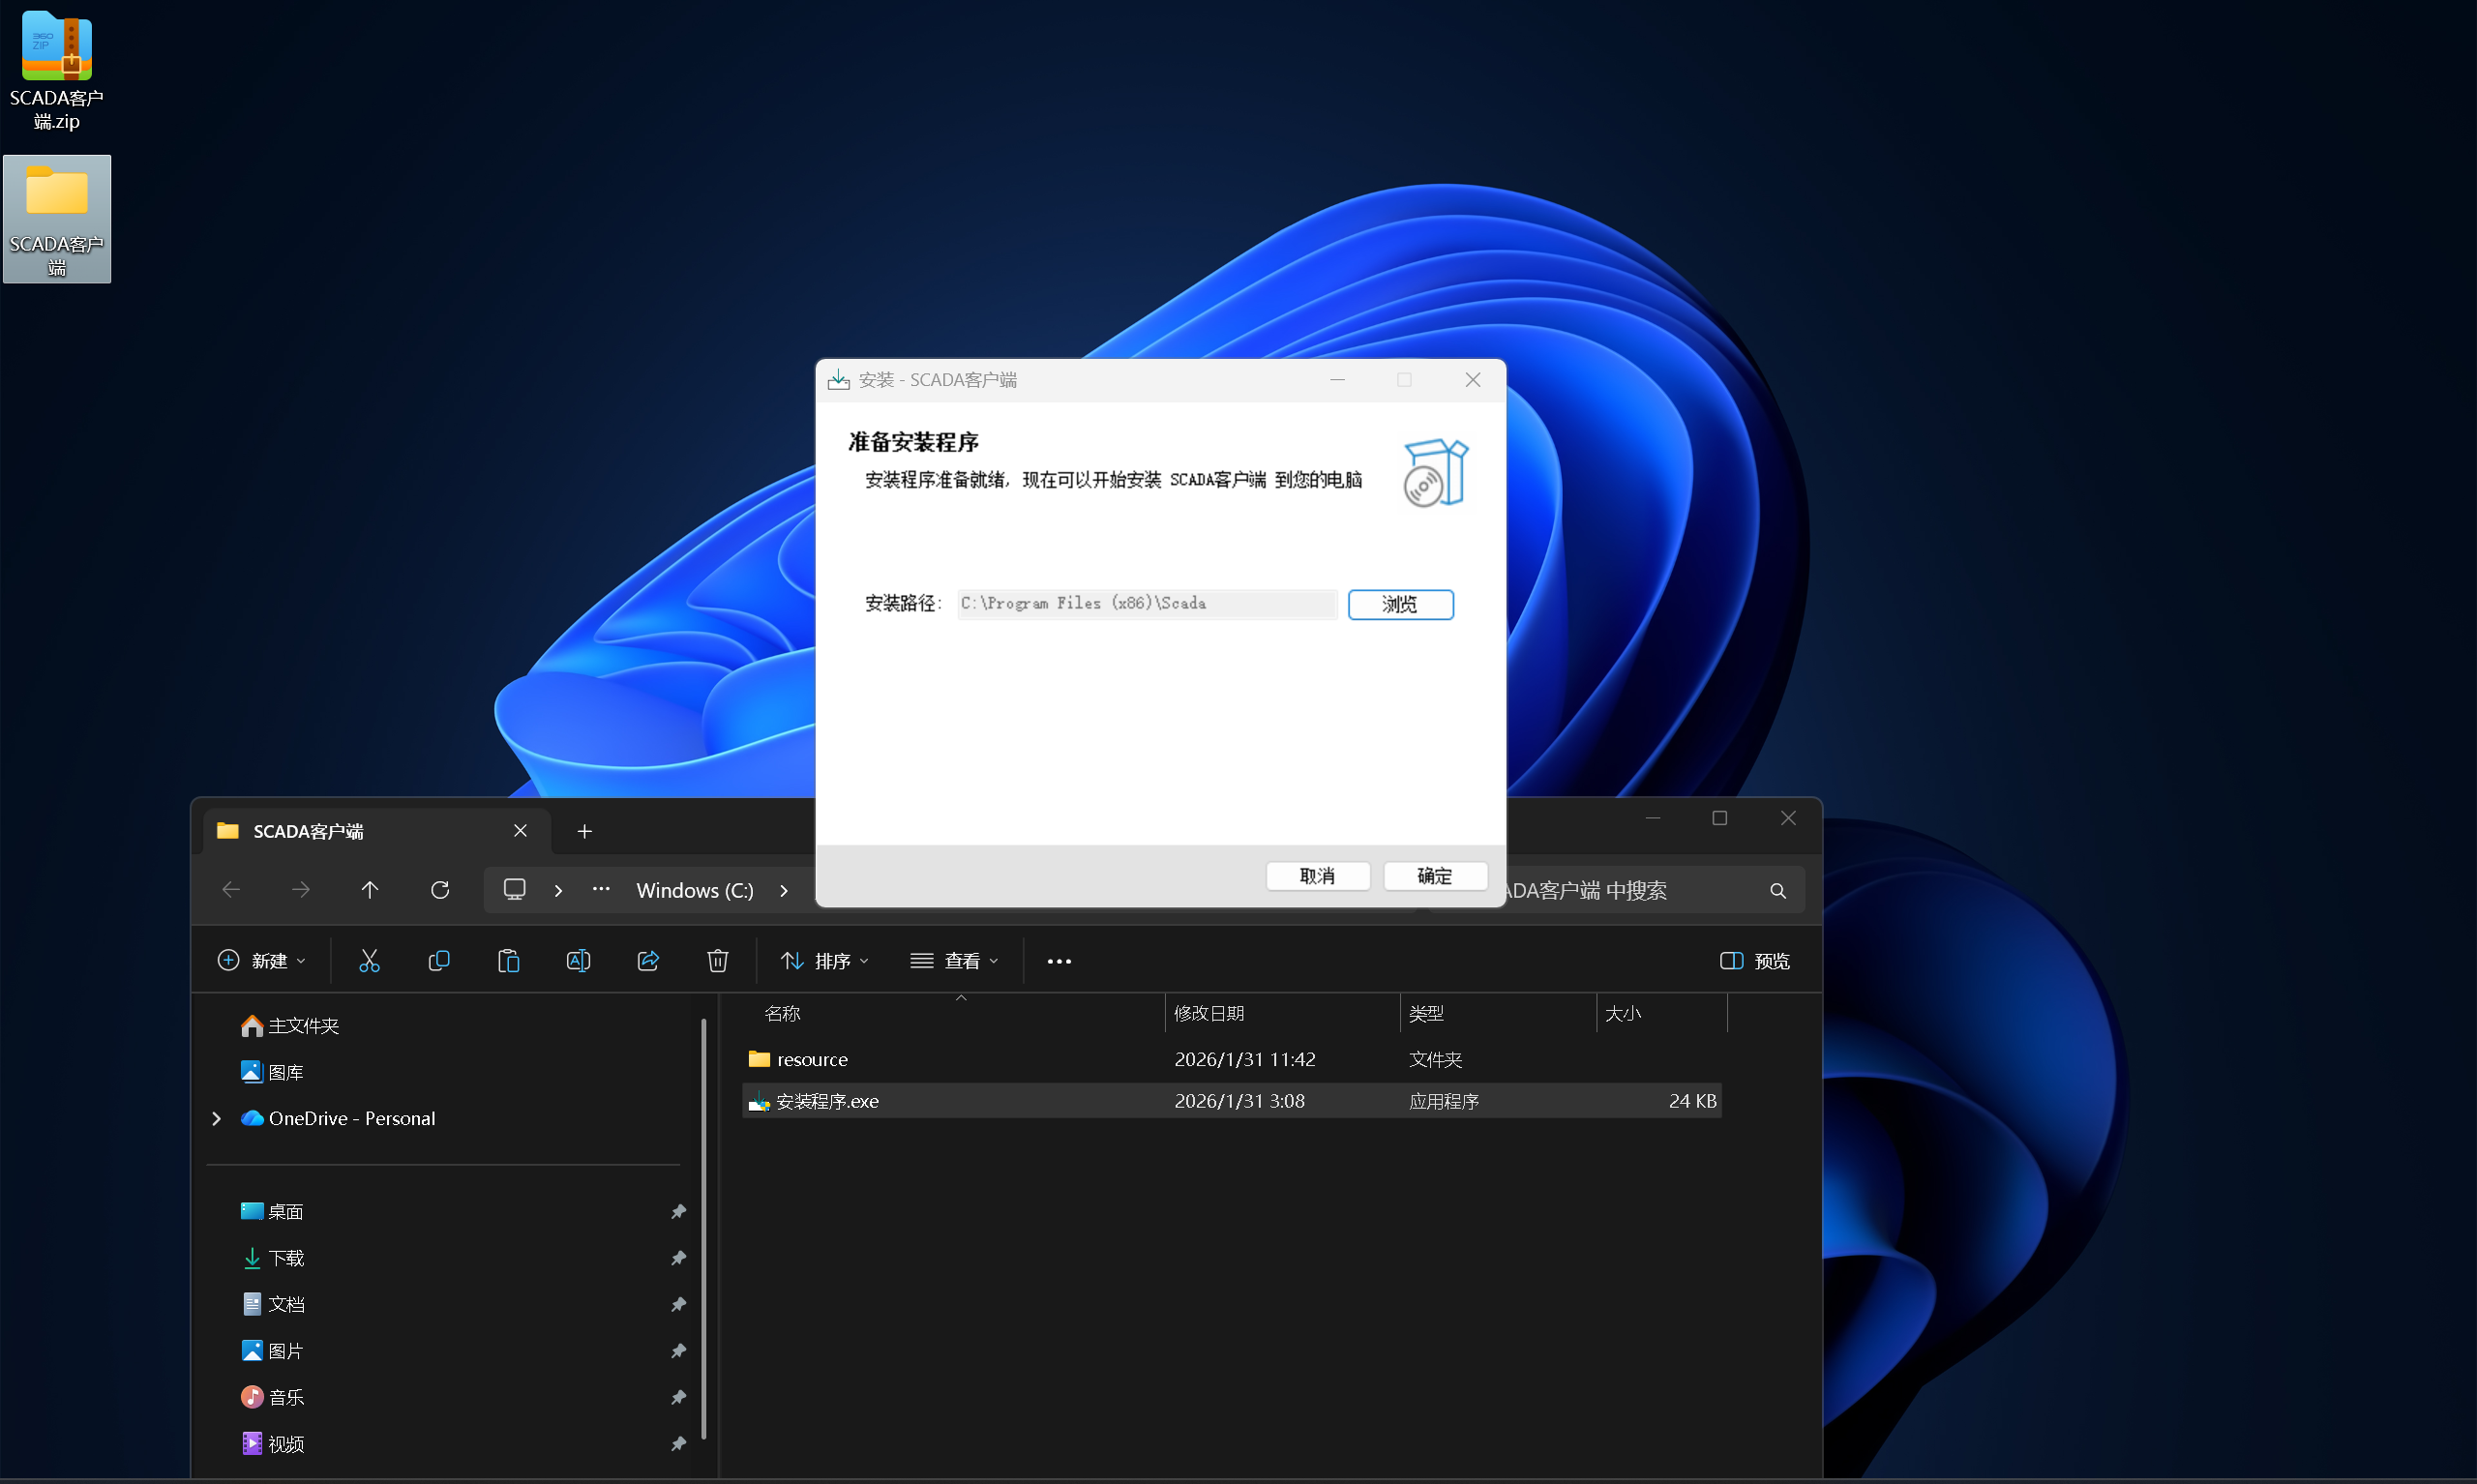Click the 浏览 browse button

tap(1400, 604)
